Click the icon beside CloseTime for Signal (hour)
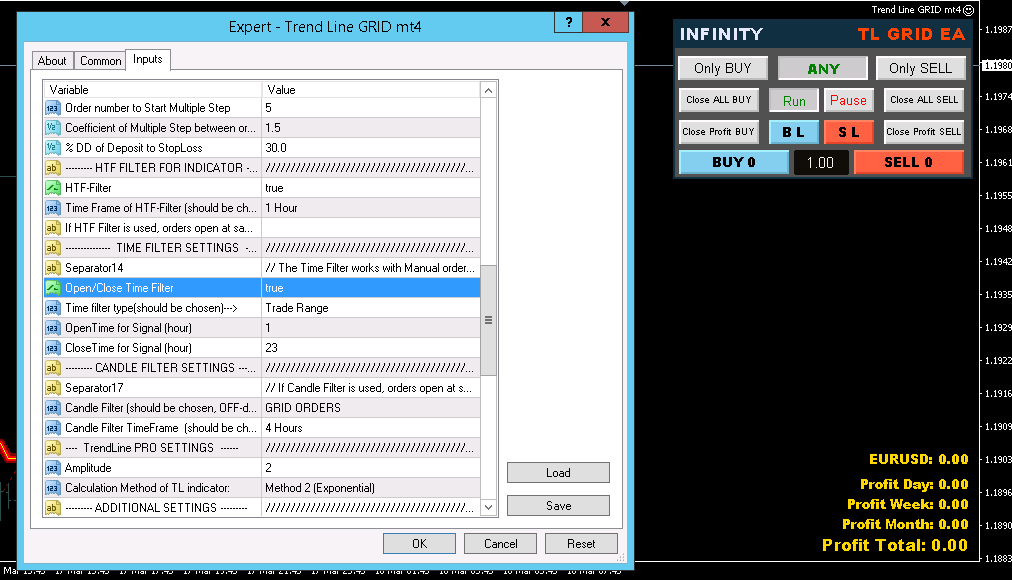1012x580 pixels. 53,348
